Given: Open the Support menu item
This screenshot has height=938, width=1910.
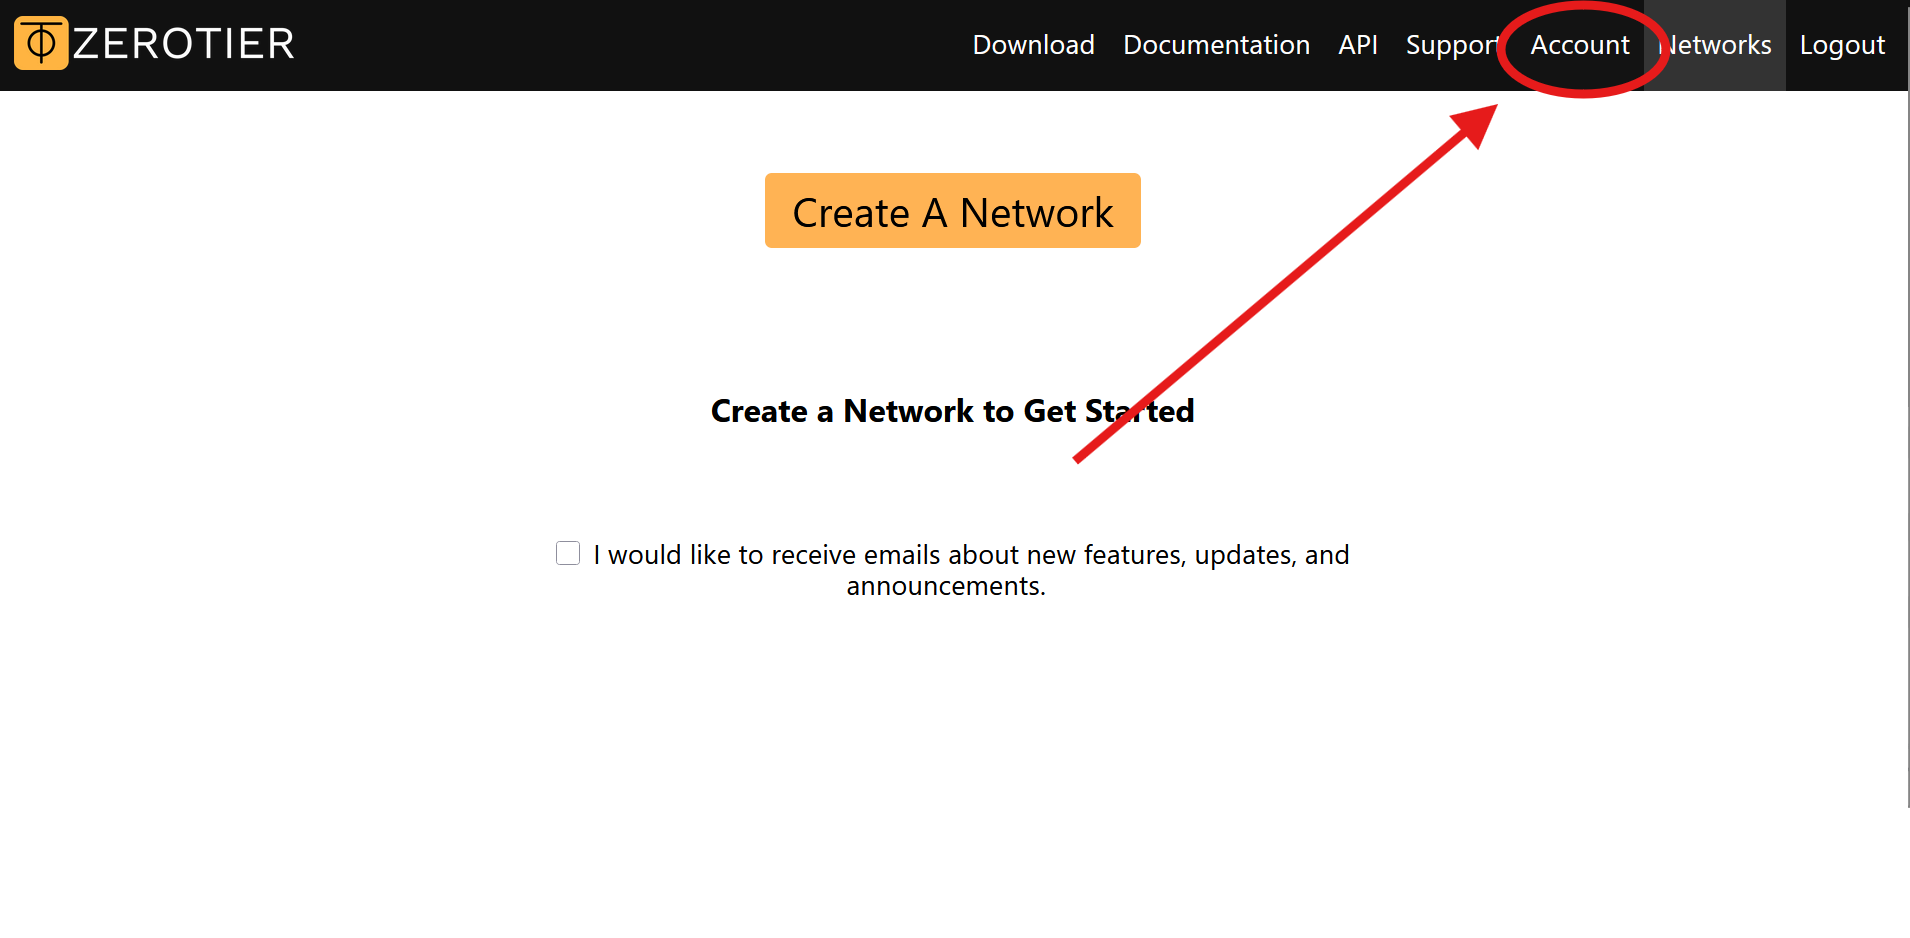Looking at the screenshot, I should click(x=1454, y=46).
